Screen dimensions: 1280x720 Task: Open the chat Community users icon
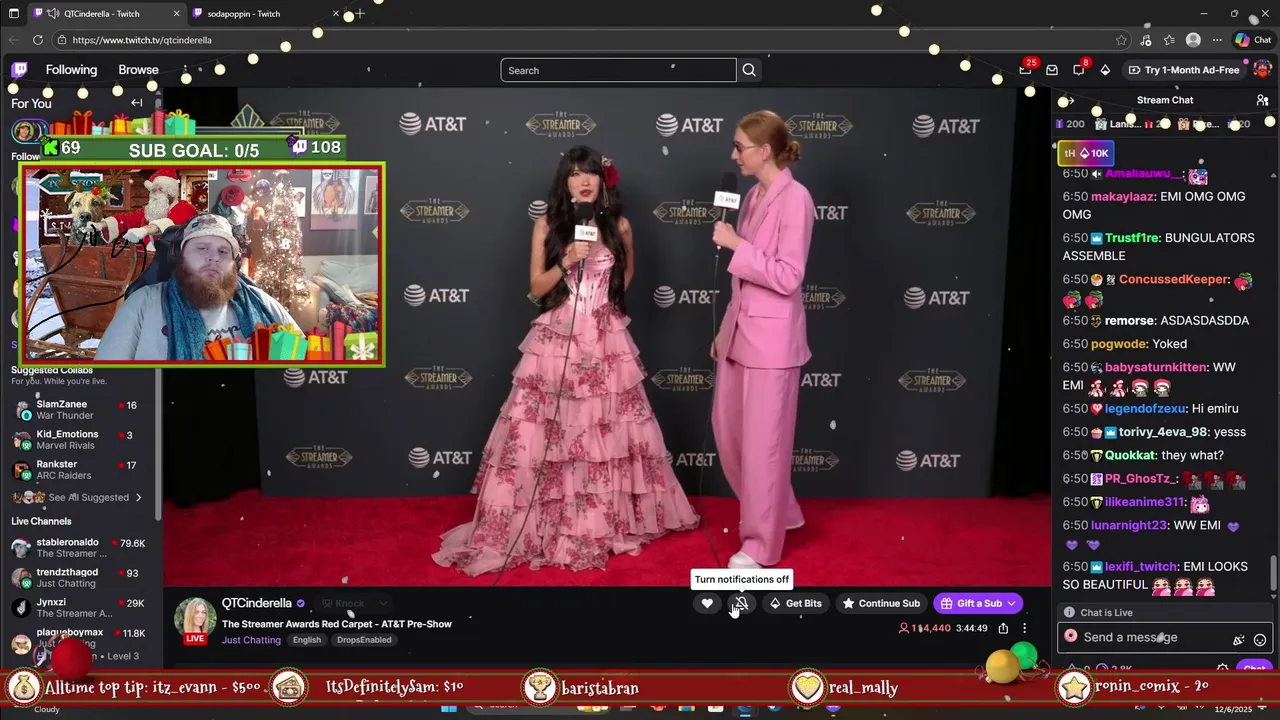click(1262, 100)
